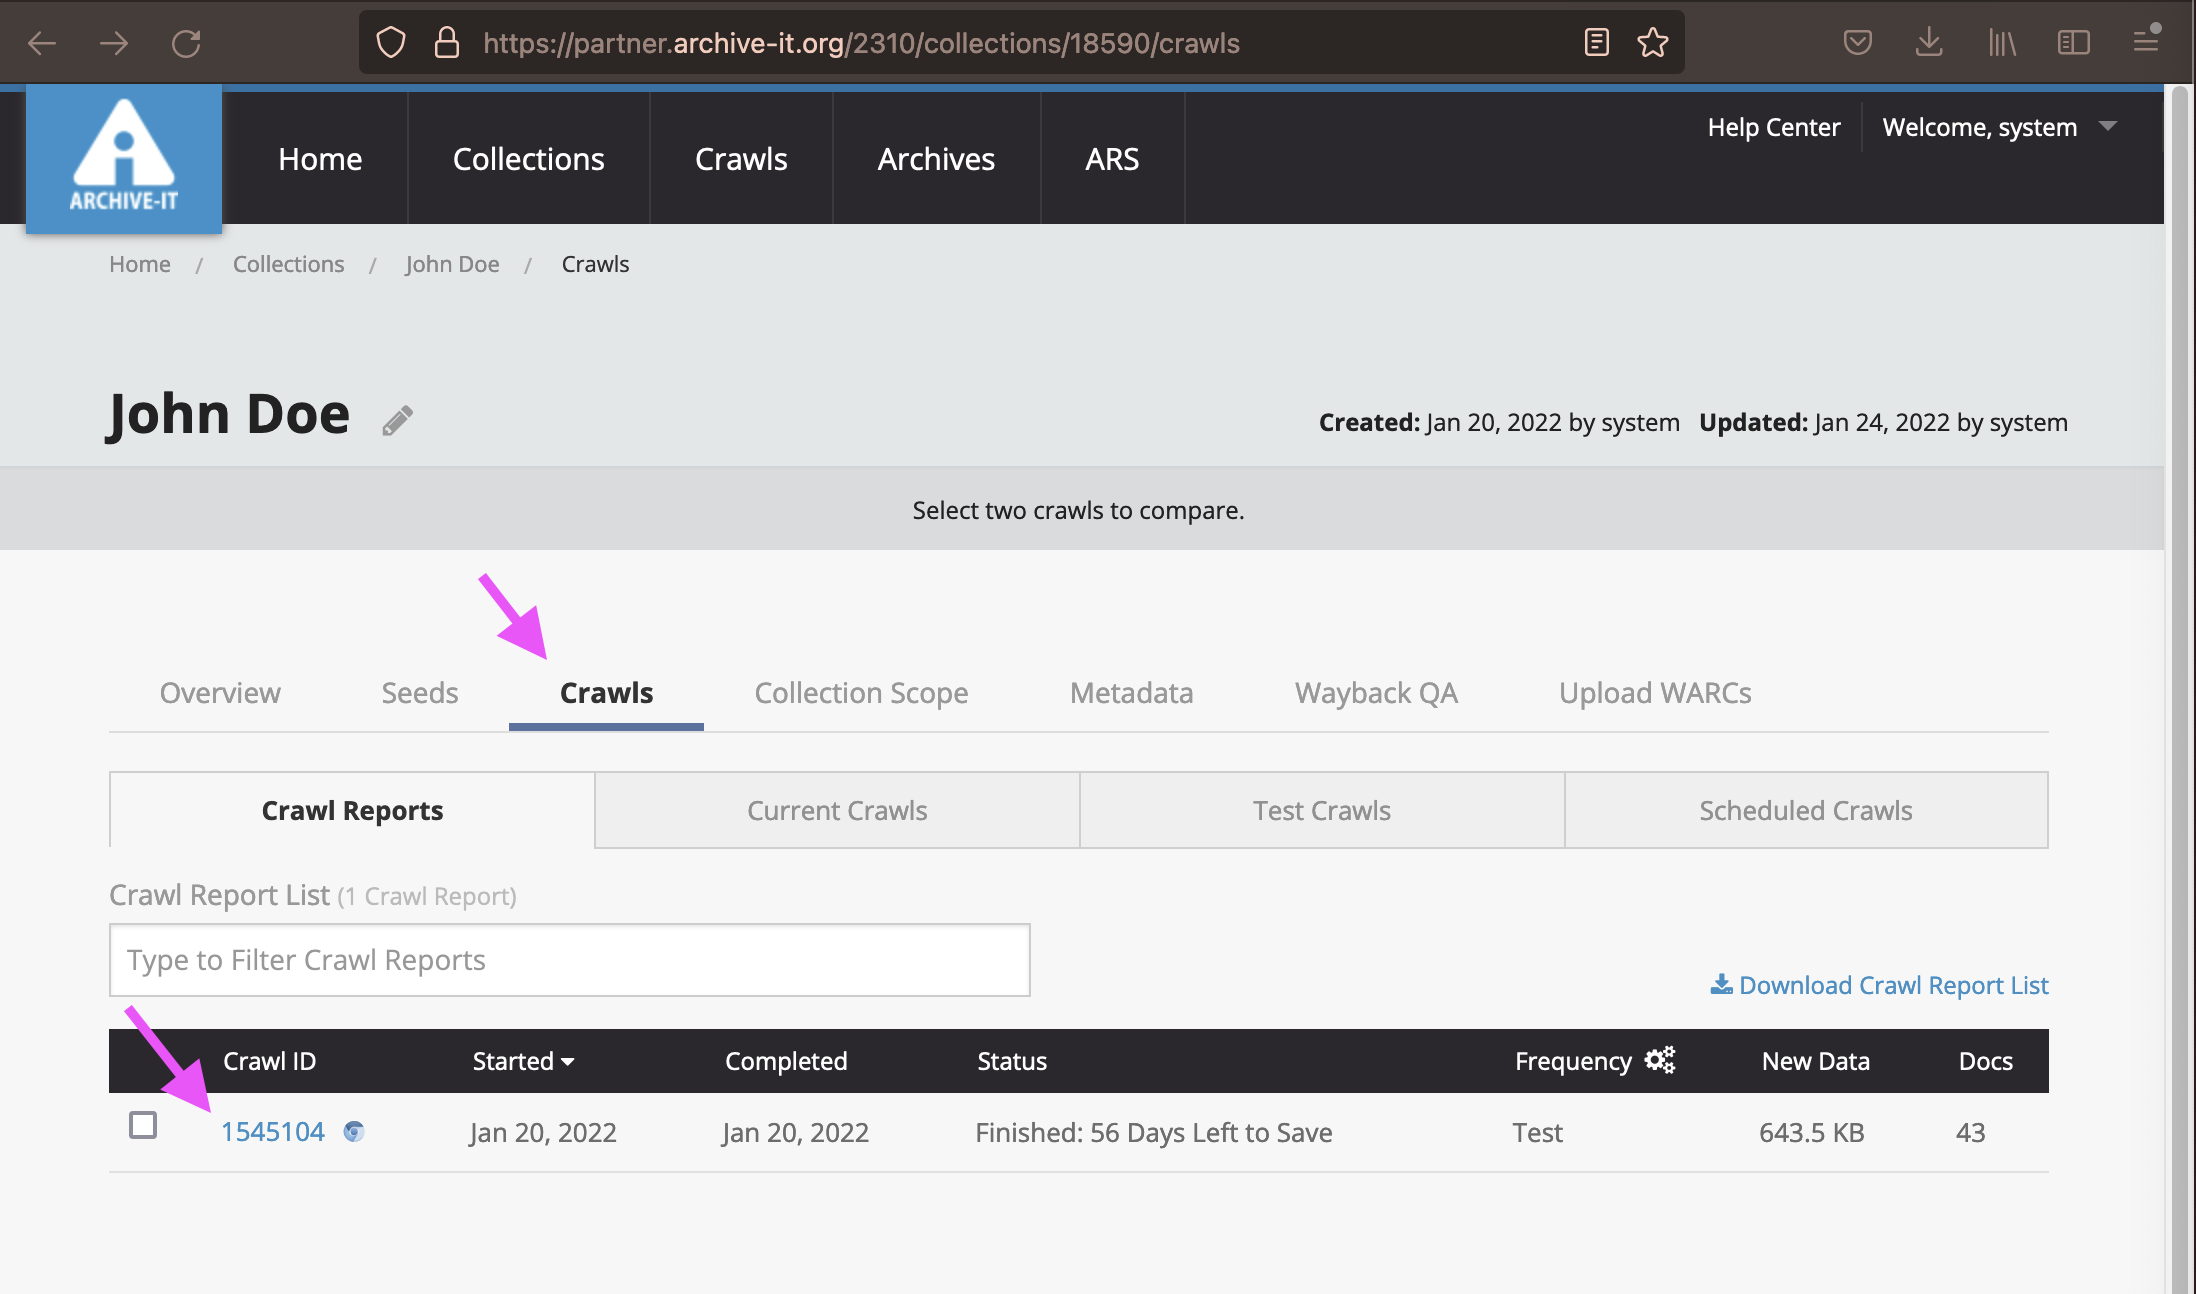Toggle the browser sidebar icon

click(2073, 43)
